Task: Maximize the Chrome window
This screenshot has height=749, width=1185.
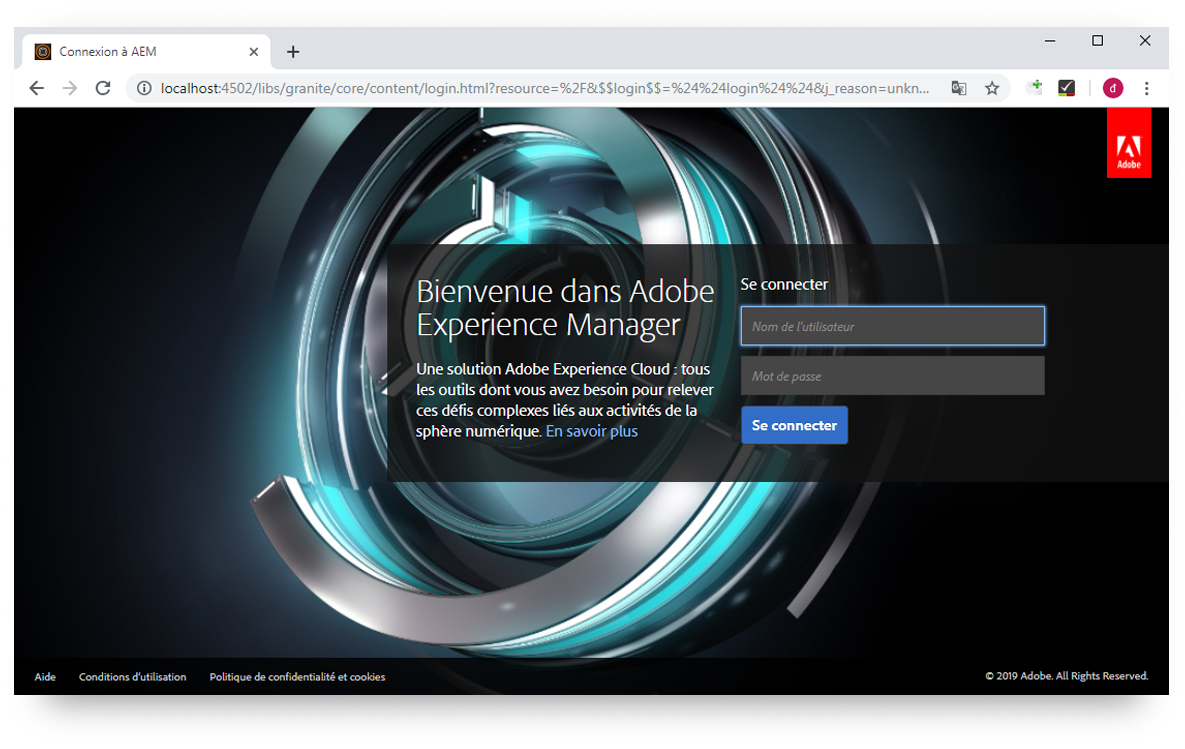Action: 1097,41
